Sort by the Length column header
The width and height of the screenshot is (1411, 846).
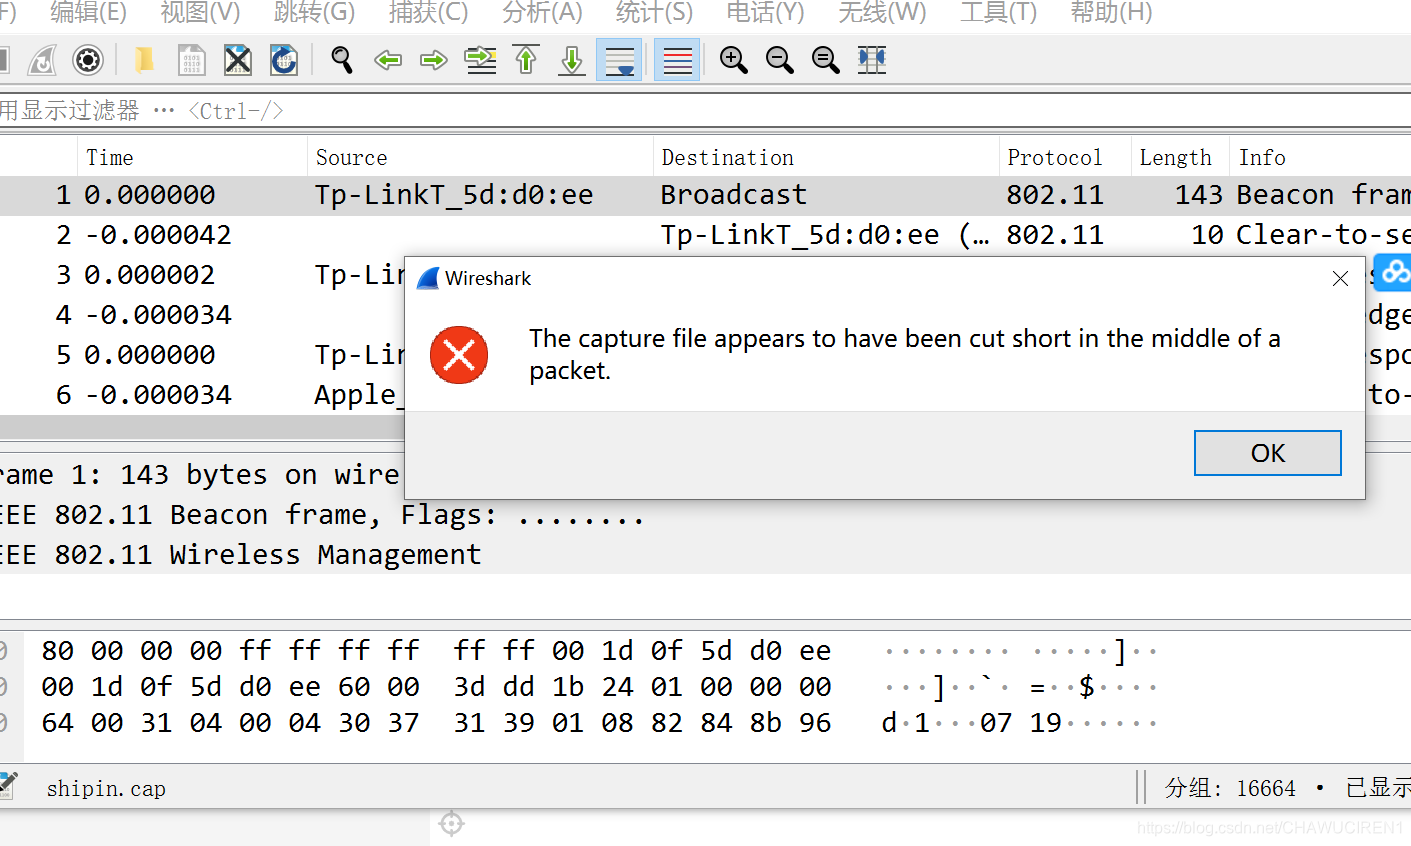(1180, 157)
